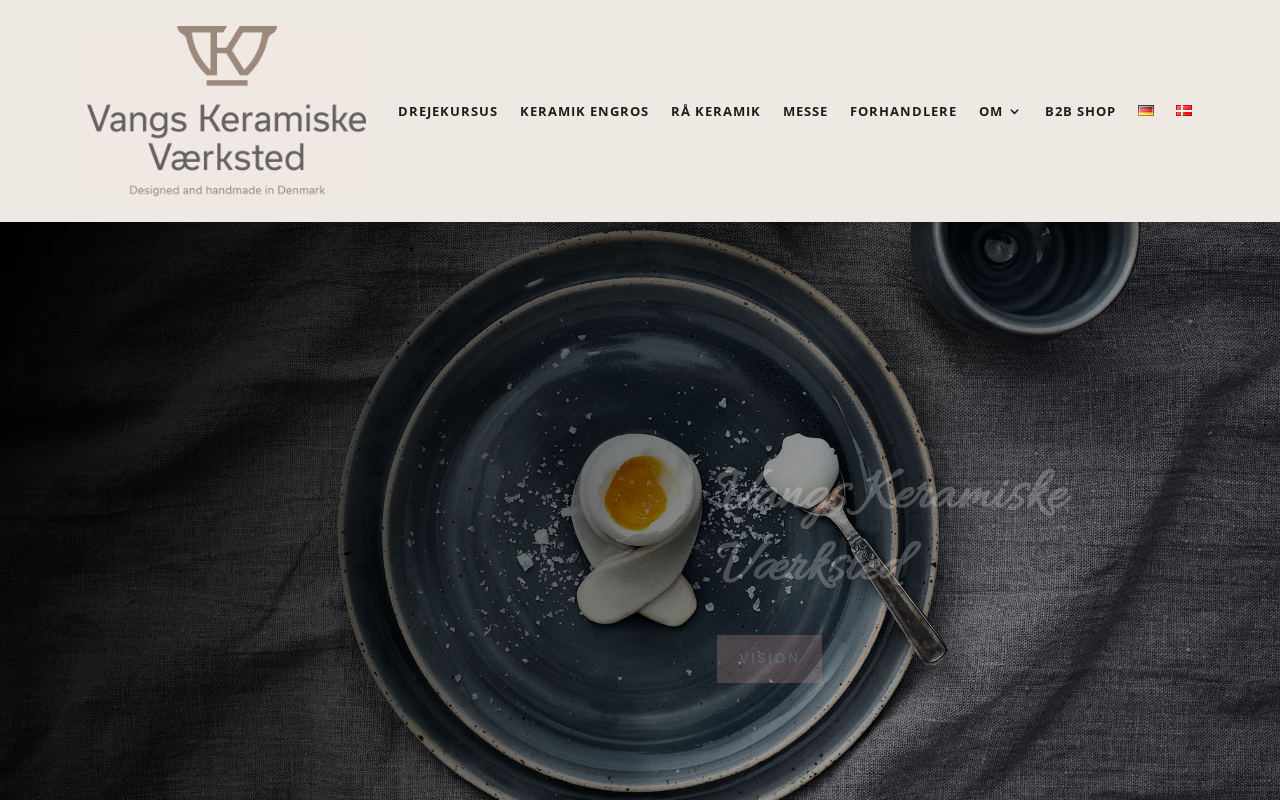Image resolution: width=1280 pixels, height=800 pixels.
Task: Expand the OM menu chevron arrow
Action: tap(1015, 112)
